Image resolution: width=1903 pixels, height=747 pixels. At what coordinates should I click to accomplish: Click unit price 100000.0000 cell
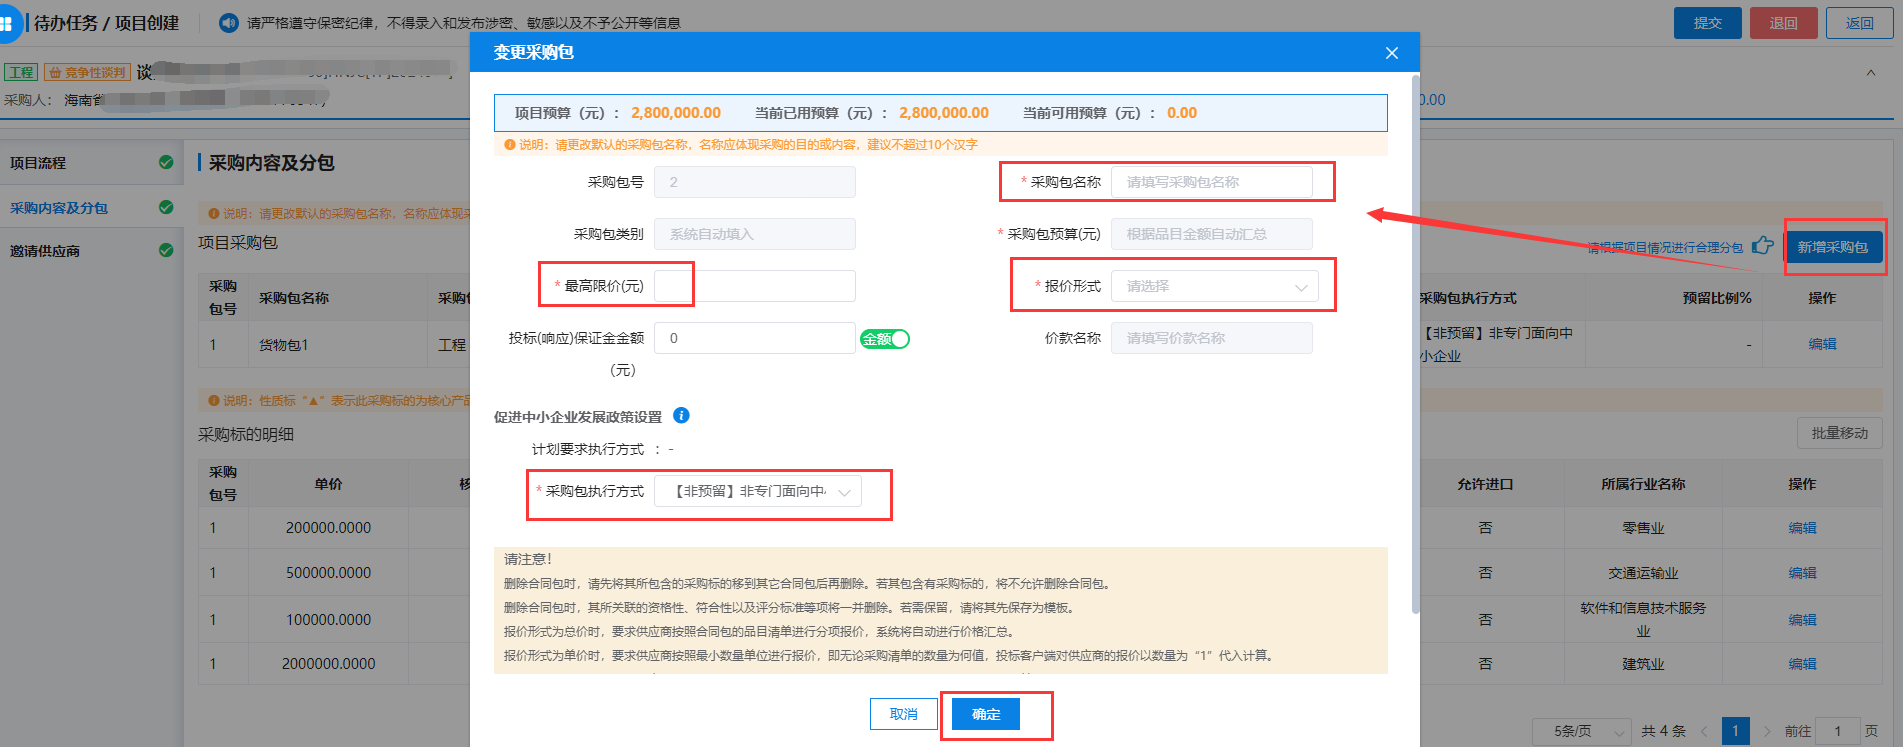pos(328,619)
